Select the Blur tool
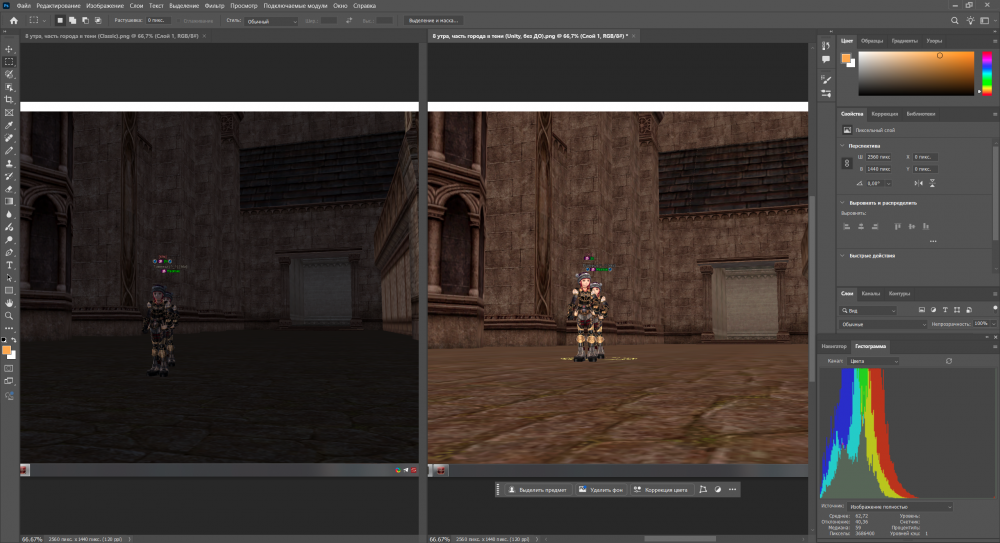The width and height of the screenshot is (1000, 543). coord(9,214)
